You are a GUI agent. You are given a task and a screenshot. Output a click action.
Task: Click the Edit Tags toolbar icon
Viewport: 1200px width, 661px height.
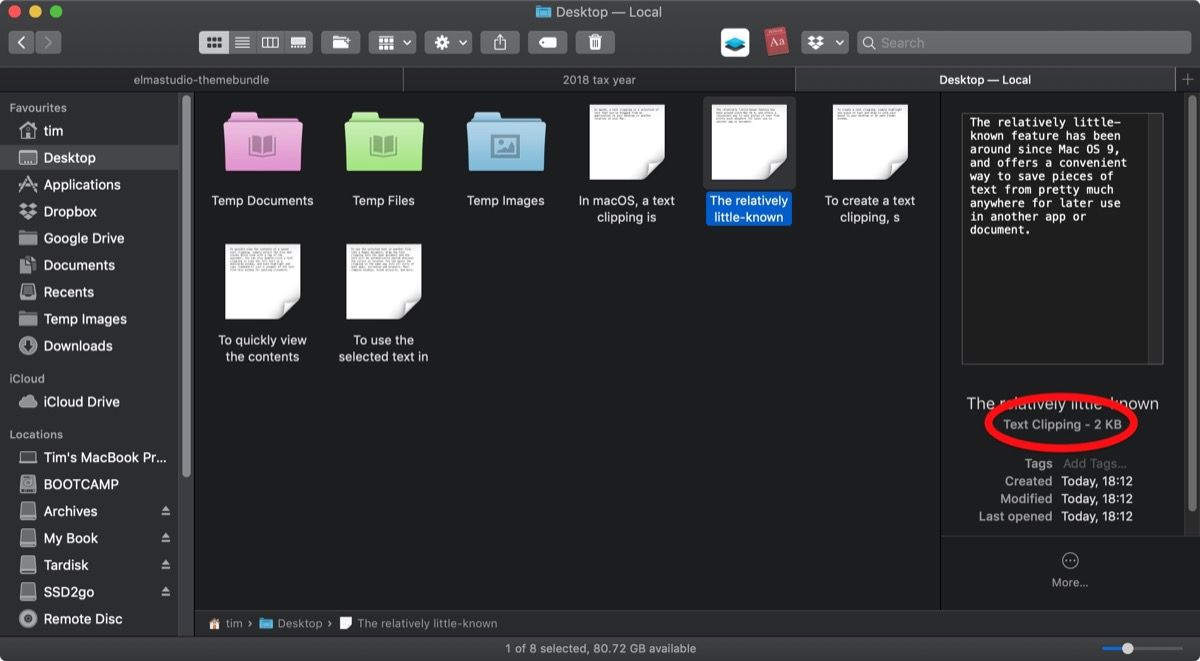[547, 42]
